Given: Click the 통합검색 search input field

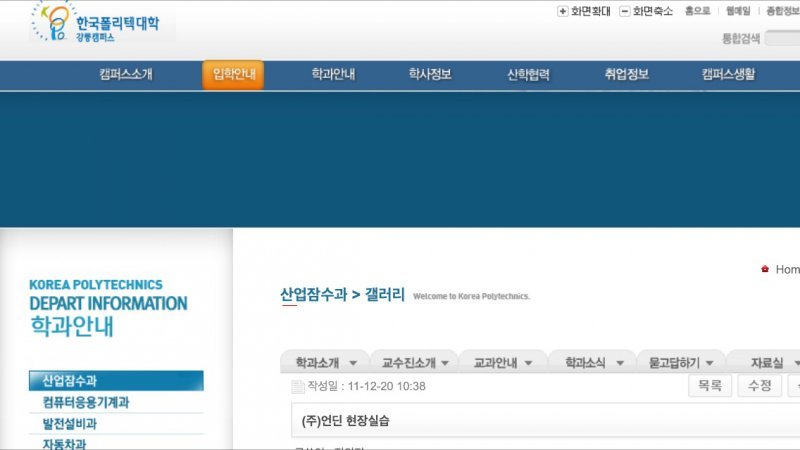Looking at the screenshot, I should click(783, 38).
